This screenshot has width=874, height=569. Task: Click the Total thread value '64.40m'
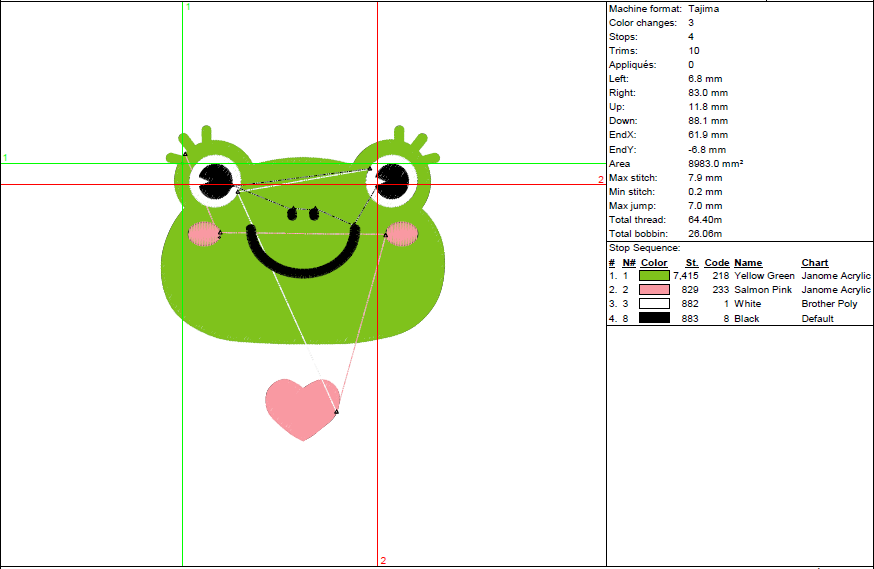705,220
